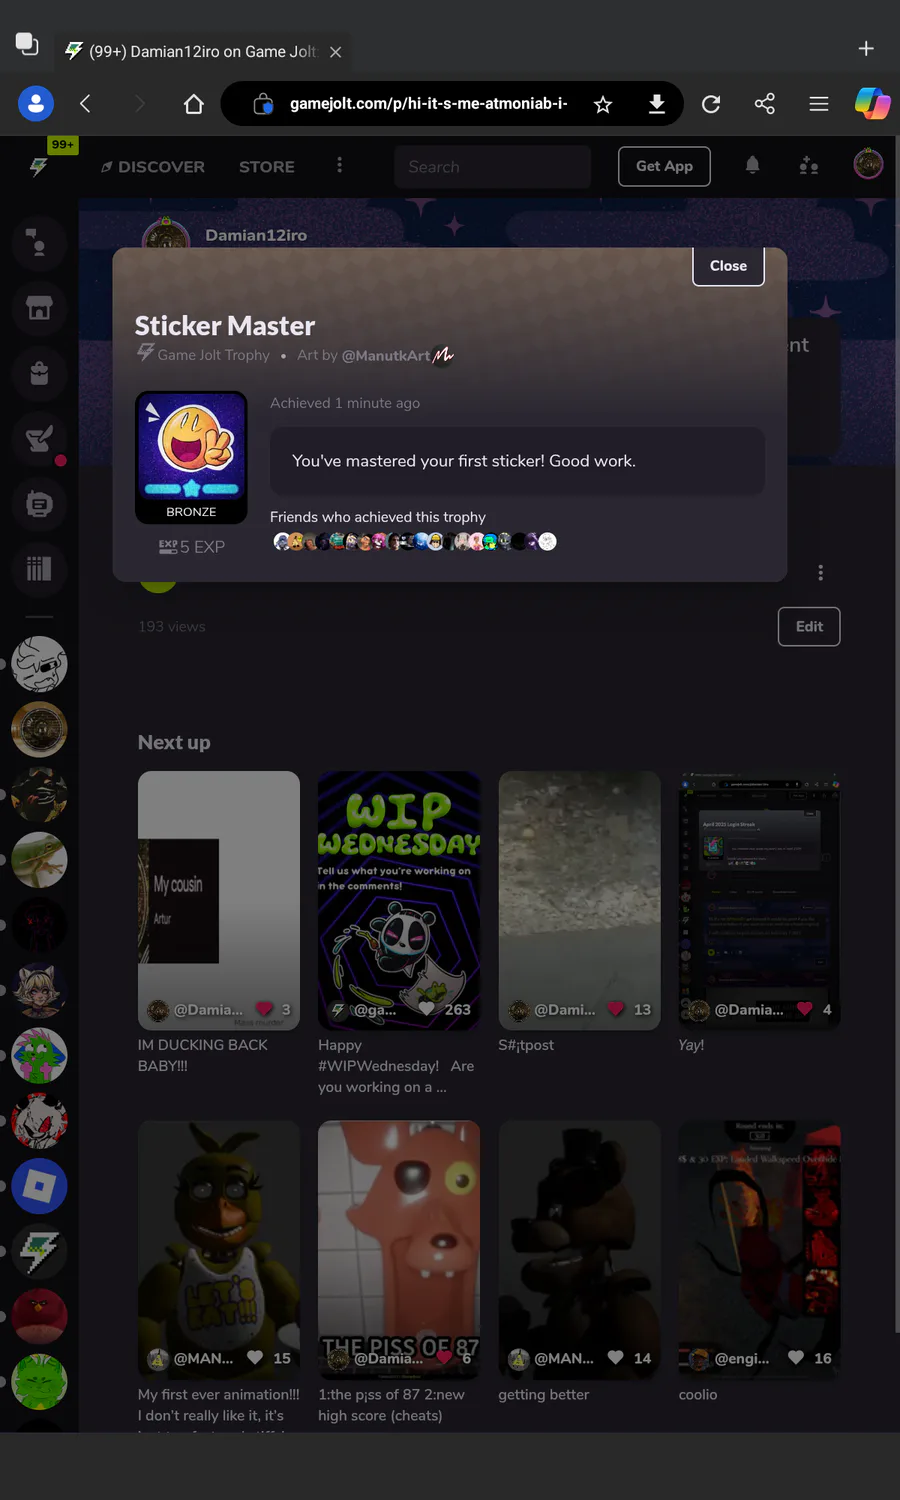This screenshot has height=1500, width=900.
Task: Close the Damian12iro Game Jolt tab
Action: pyautogui.click(x=336, y=52)
